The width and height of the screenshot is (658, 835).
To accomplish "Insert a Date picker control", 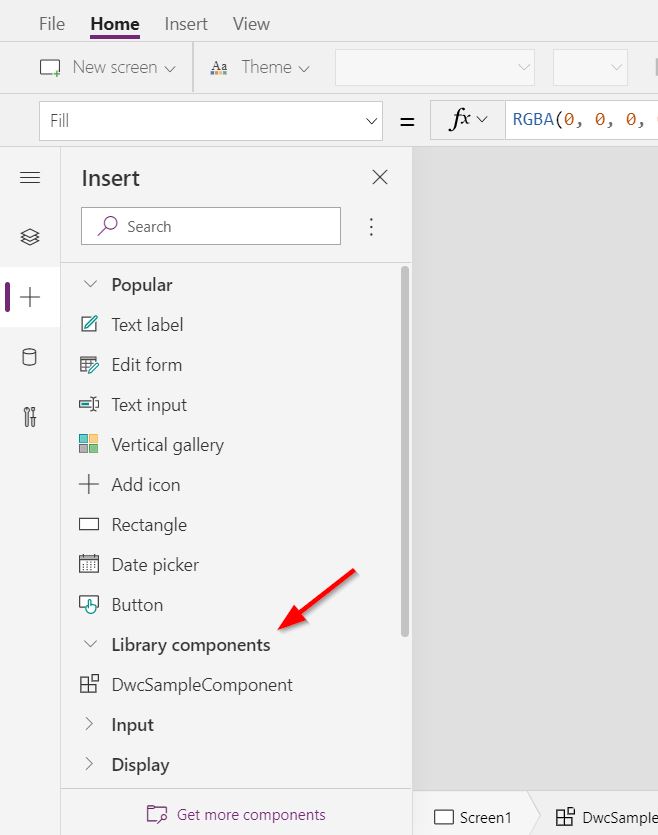I will [155, 564].
